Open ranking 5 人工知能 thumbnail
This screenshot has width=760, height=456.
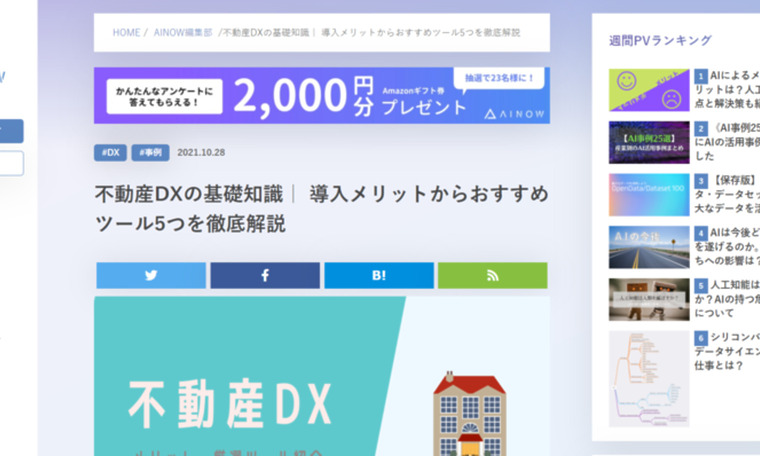(x=649, y=299)
